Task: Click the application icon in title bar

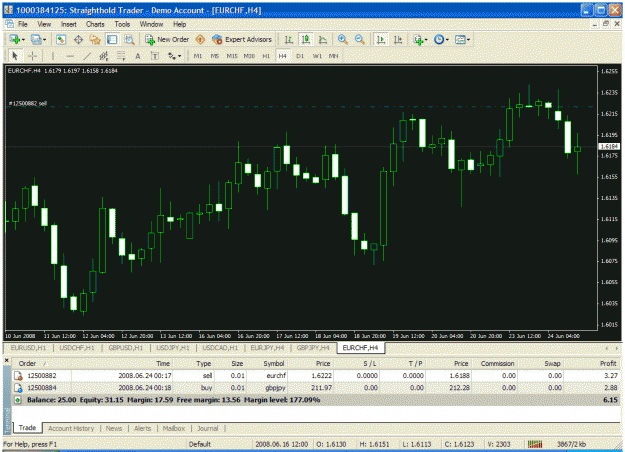Action: click(x=9, y=10)
